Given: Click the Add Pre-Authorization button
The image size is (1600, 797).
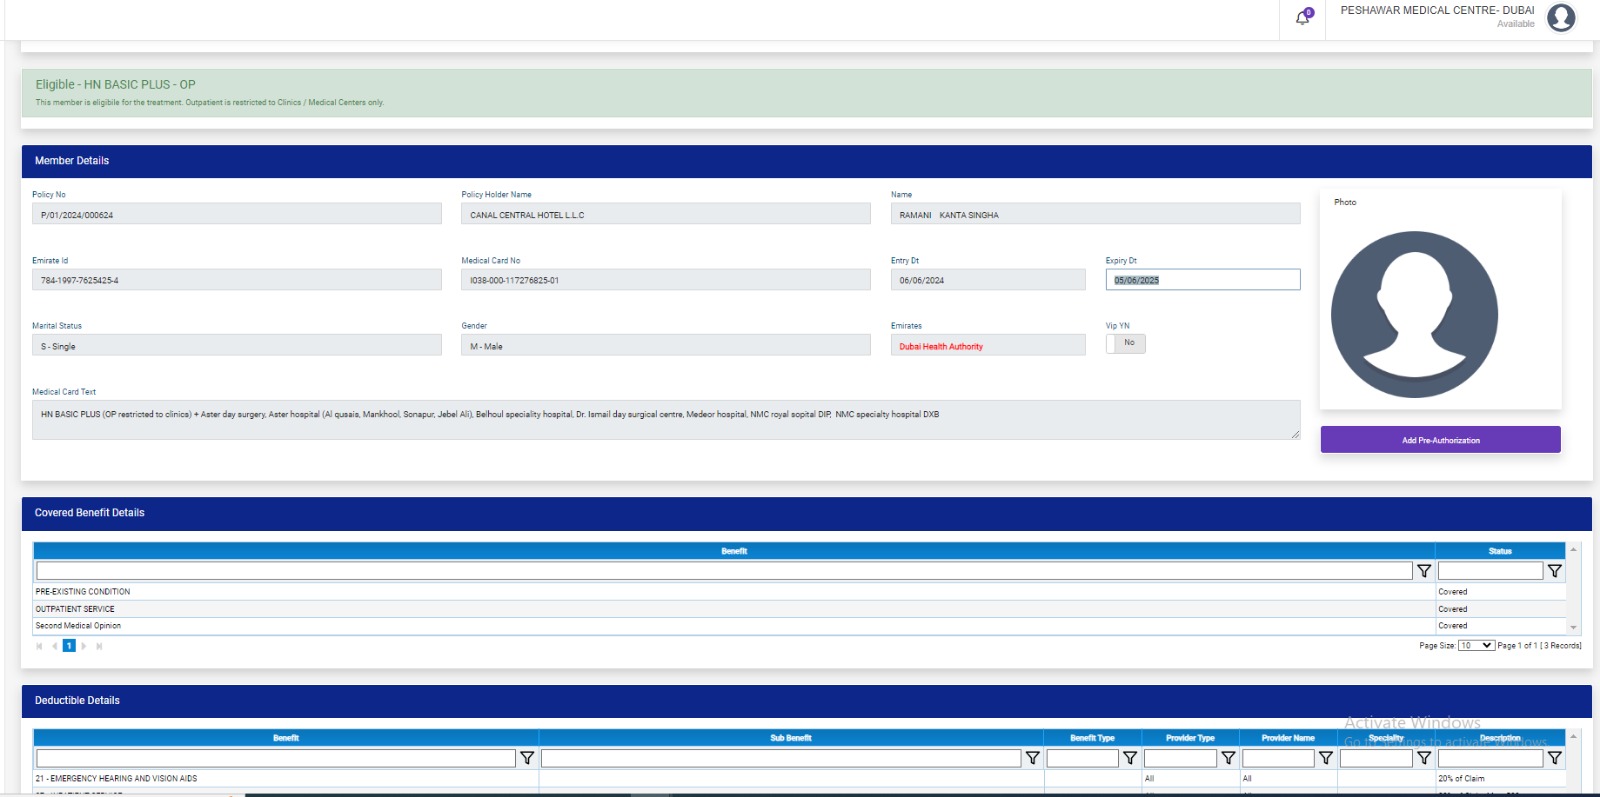Looking at the screenshot, I should click(1440, 440).
